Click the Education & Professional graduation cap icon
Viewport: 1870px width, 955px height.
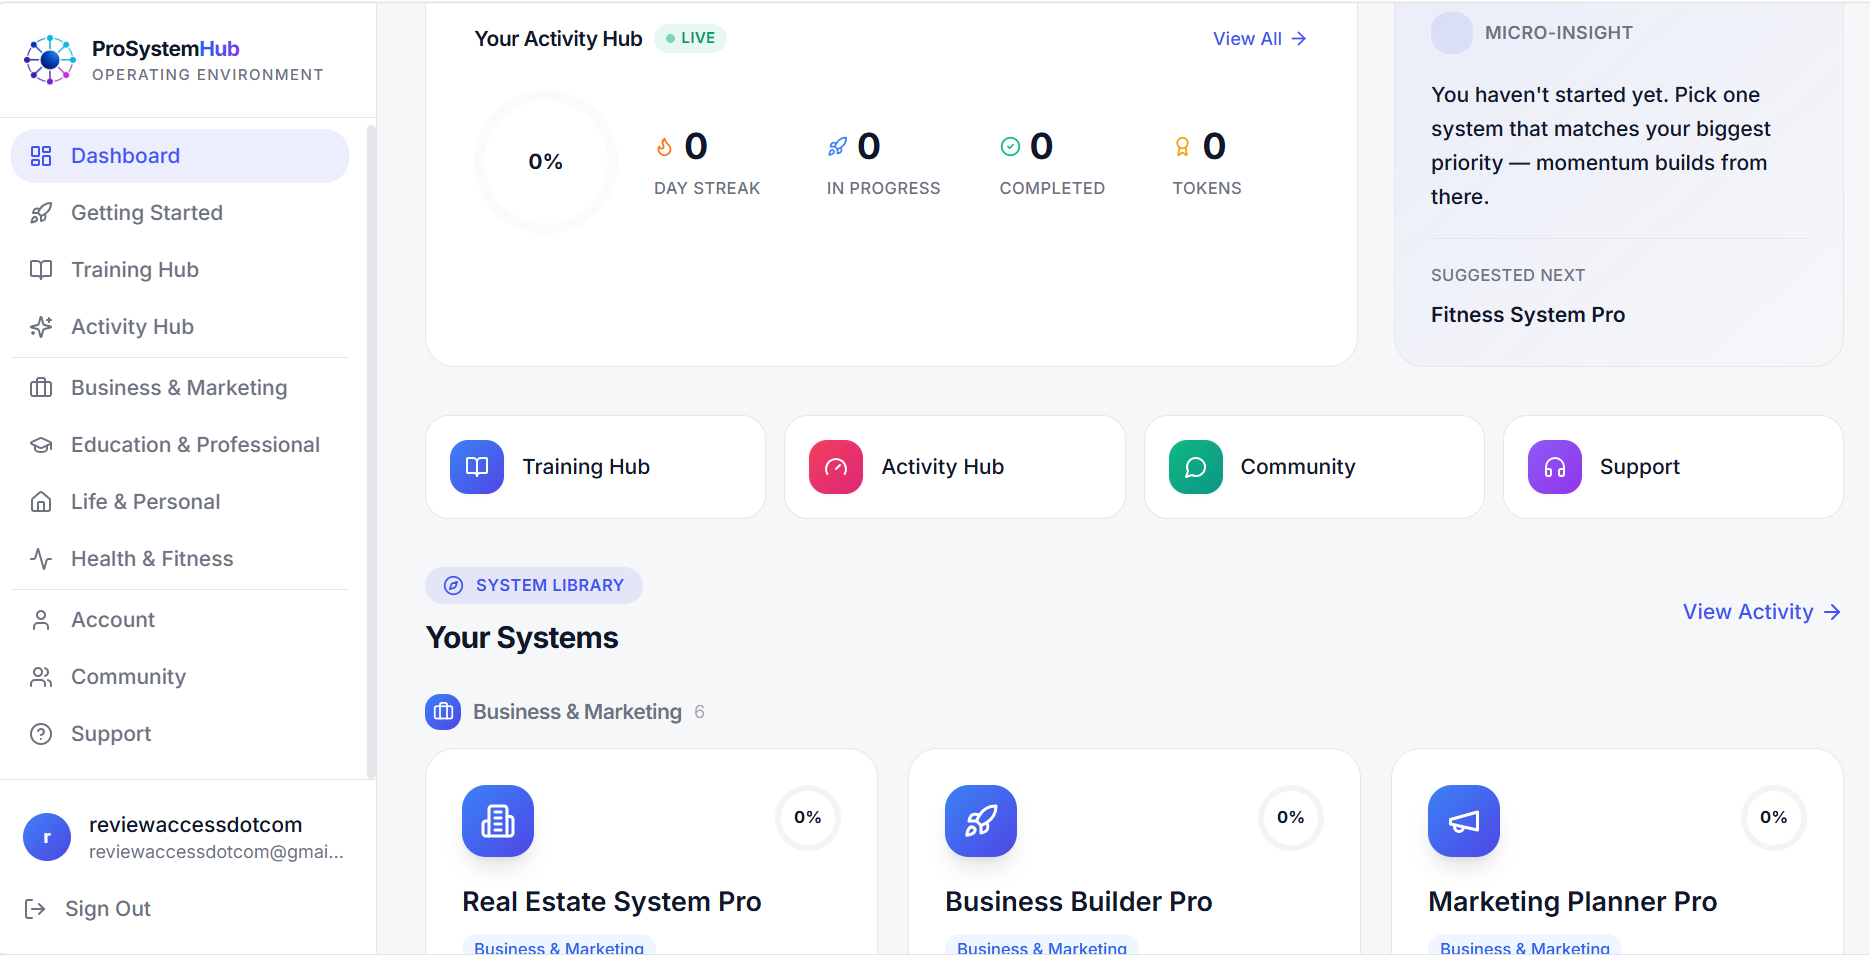[41, 445]
